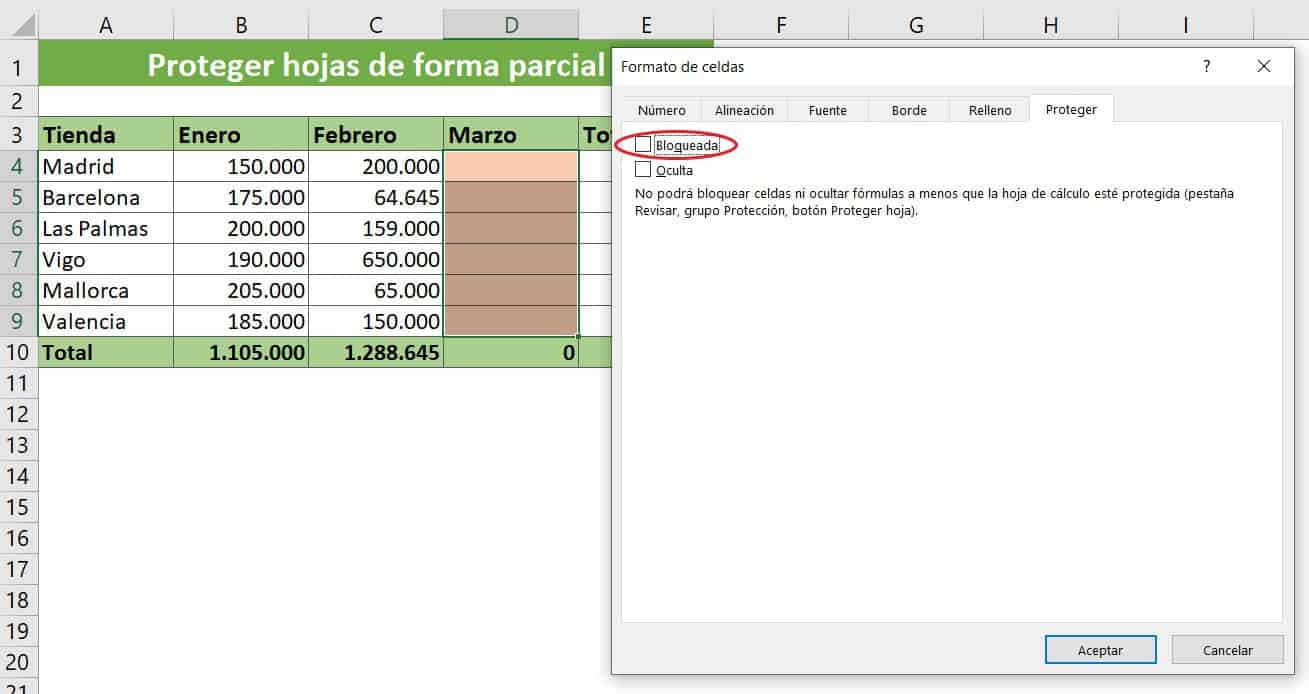Uncheck the Bloqueada checkbox

(x=643, y=145)
